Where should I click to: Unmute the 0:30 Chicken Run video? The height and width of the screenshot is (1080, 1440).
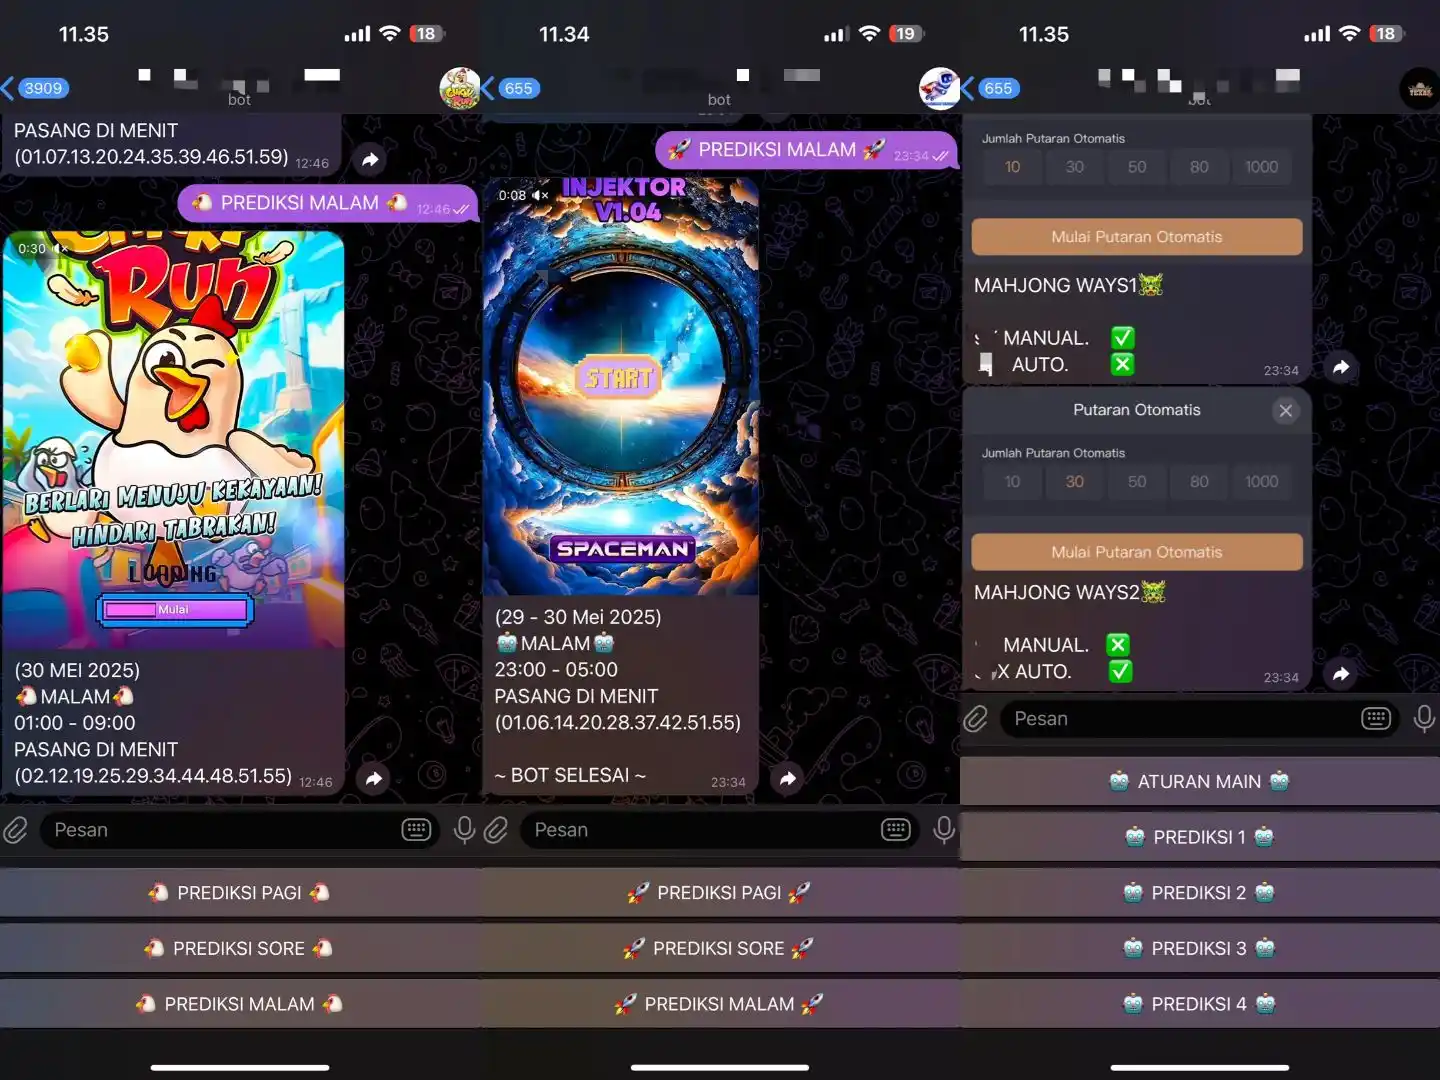60,248
